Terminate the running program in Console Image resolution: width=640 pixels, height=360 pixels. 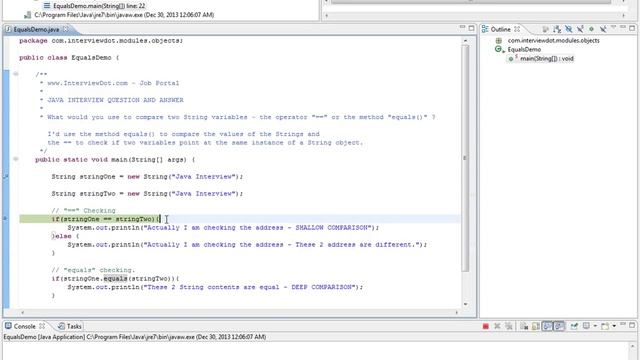485,326
